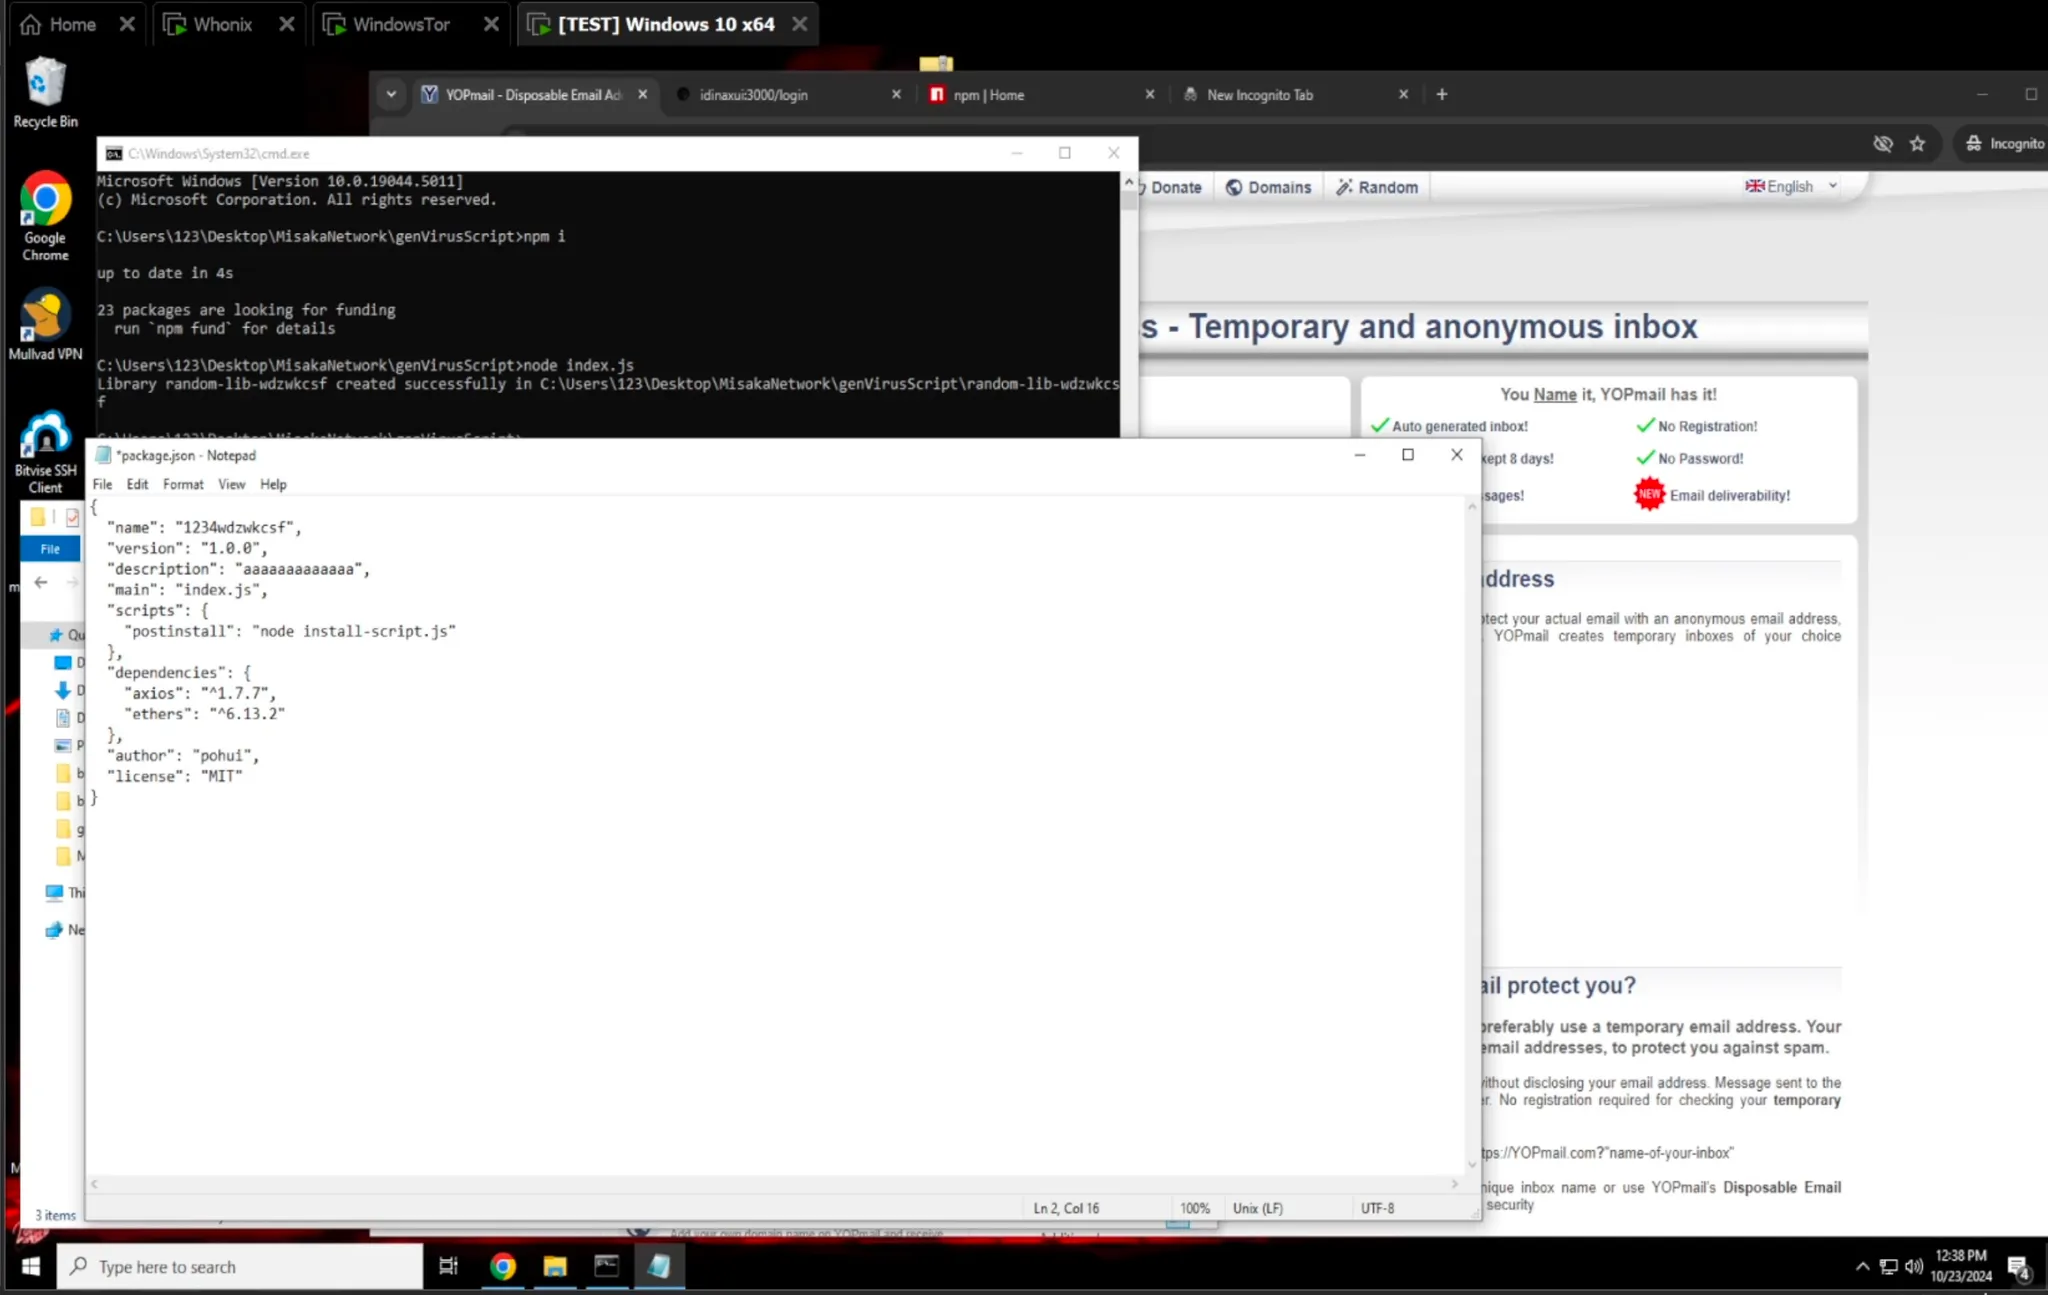Viewport: 2048px width, 1295px height.
Task: Click the Windows search box
Action: point(240,1266)
